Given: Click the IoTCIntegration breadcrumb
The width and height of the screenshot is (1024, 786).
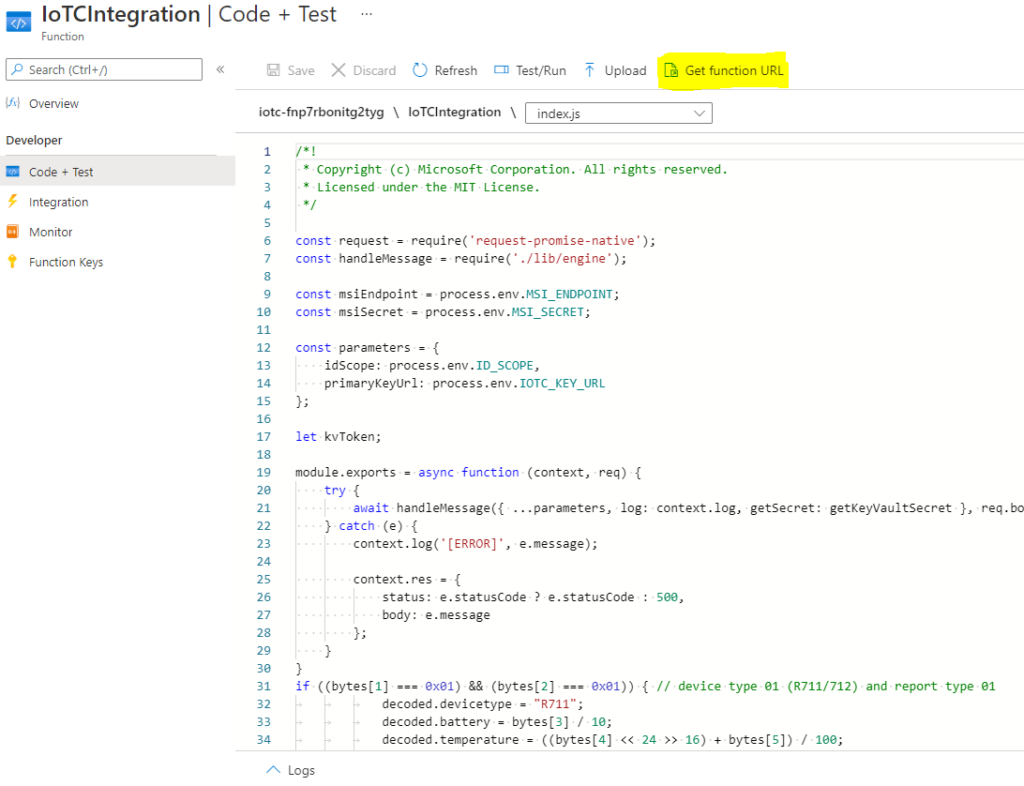Looking at the screenshot, I should click(454, 112).
